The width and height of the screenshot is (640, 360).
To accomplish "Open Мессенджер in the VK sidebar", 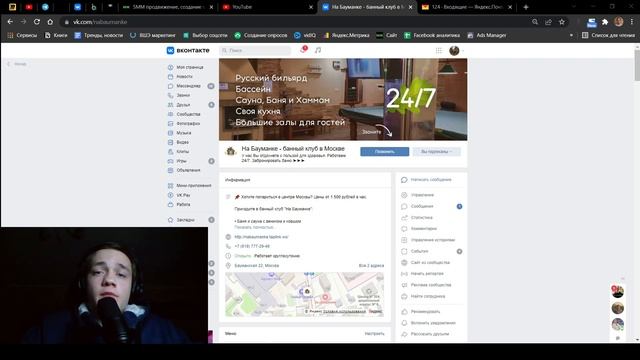I will click(184, 86).
